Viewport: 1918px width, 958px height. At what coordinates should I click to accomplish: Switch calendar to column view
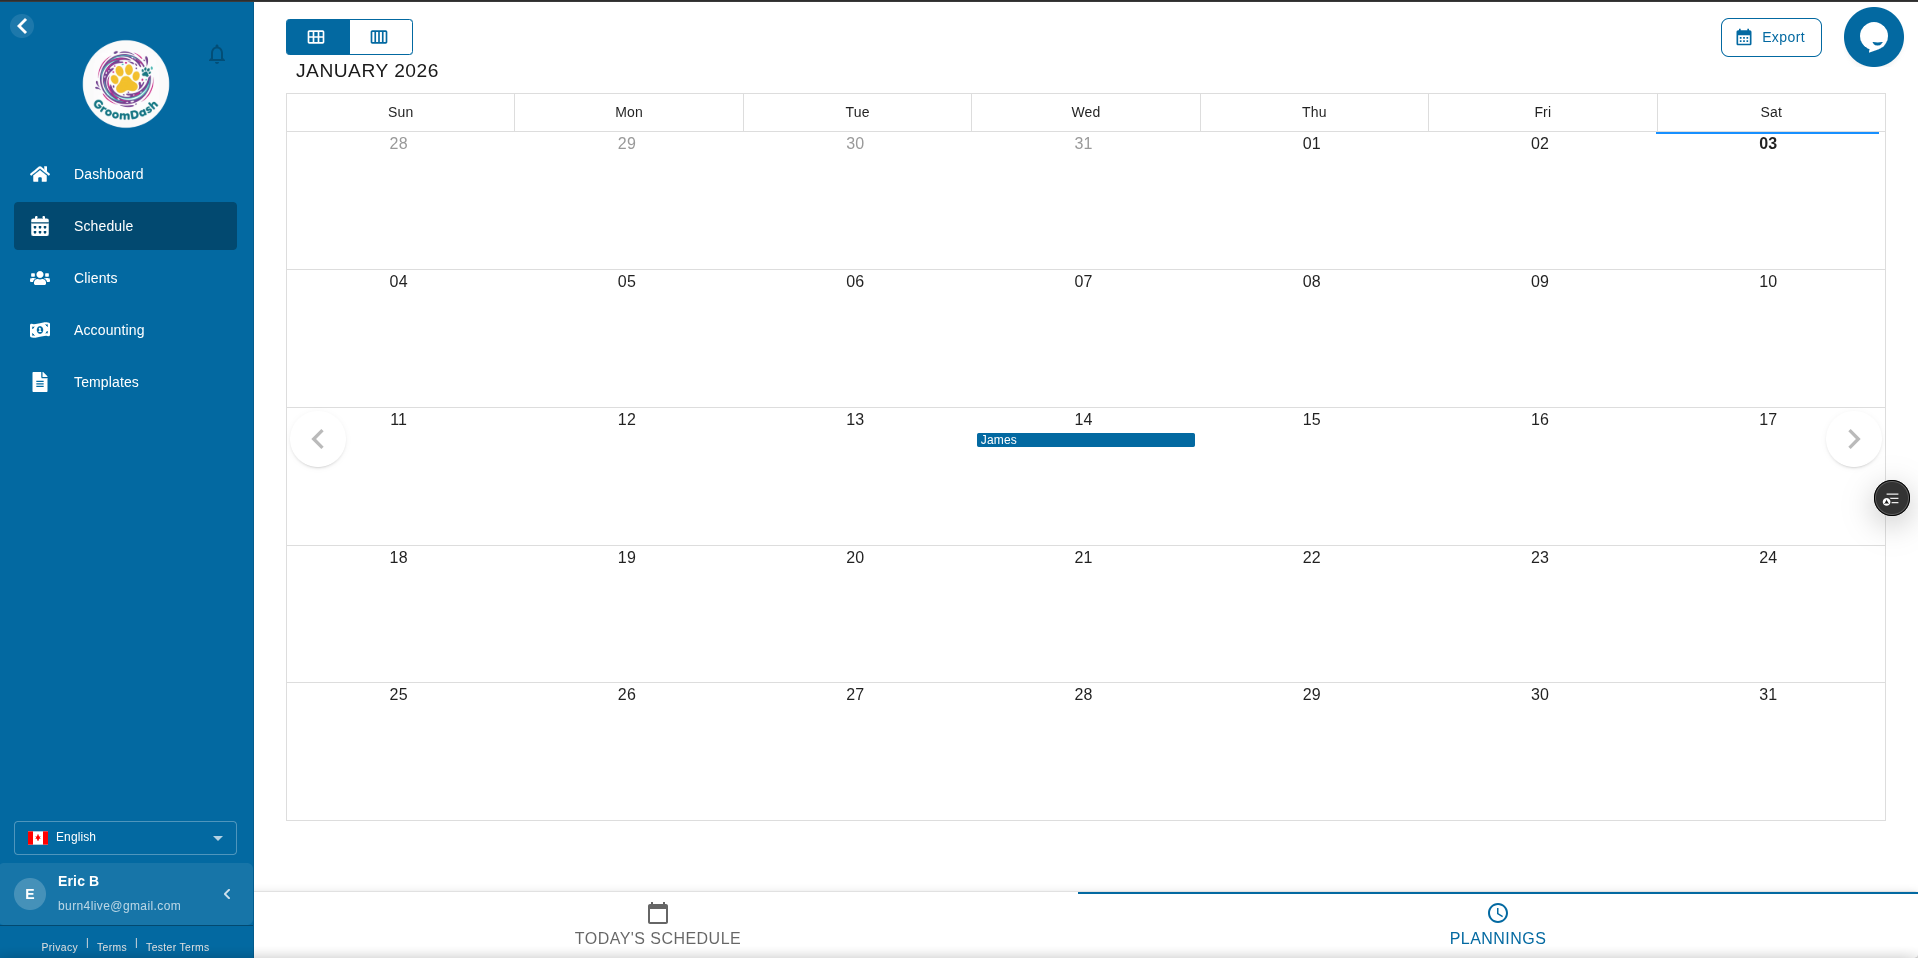(x=380, y=37)
